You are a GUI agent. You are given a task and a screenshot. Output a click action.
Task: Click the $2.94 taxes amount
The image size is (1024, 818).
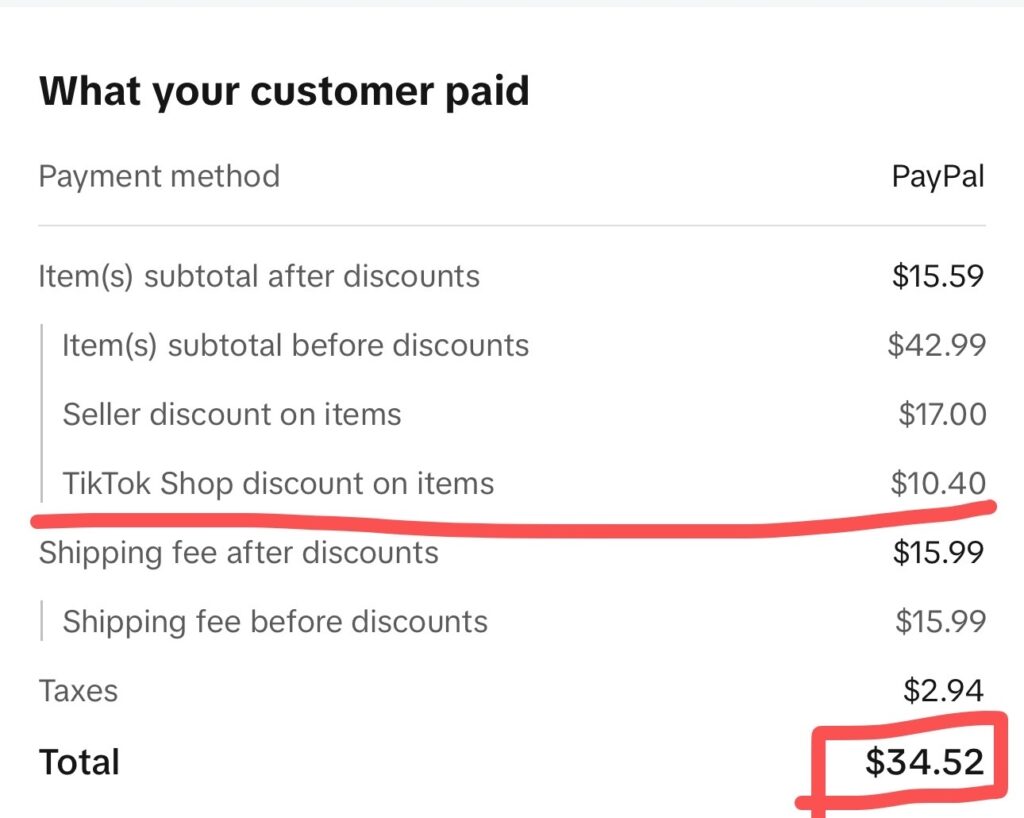click(944, 691)
